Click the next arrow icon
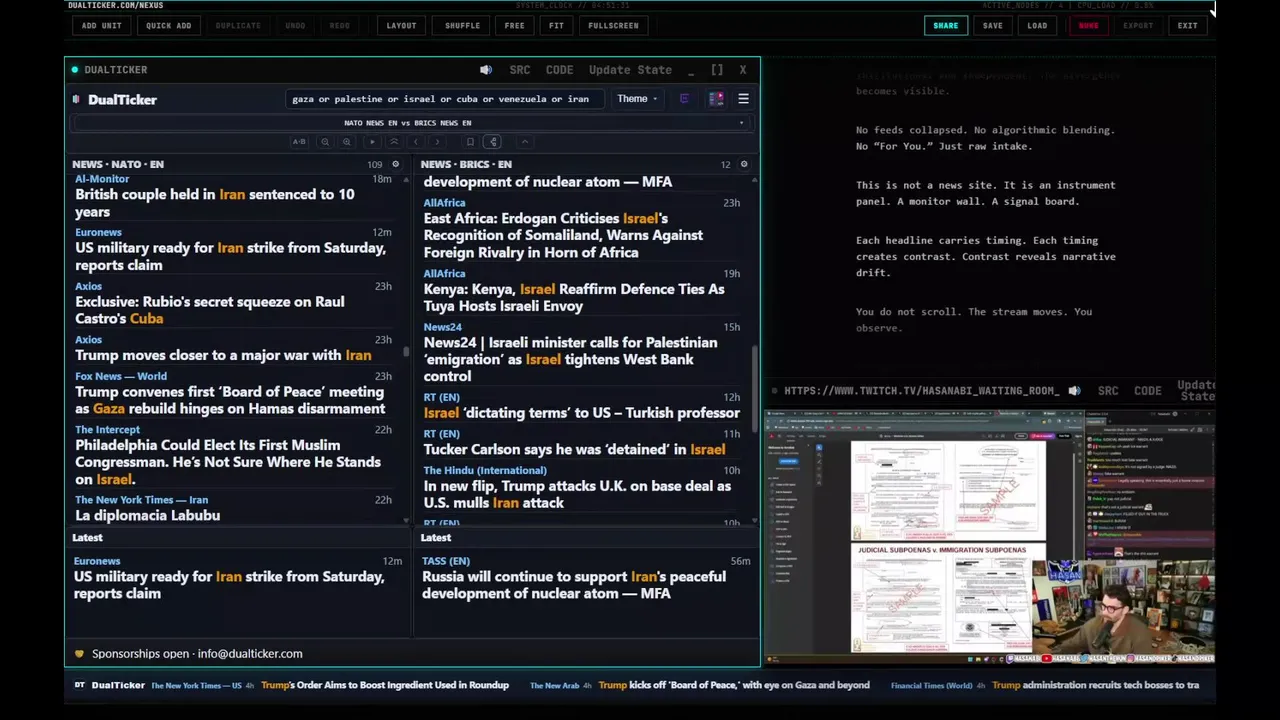 [x=436, y=142]
